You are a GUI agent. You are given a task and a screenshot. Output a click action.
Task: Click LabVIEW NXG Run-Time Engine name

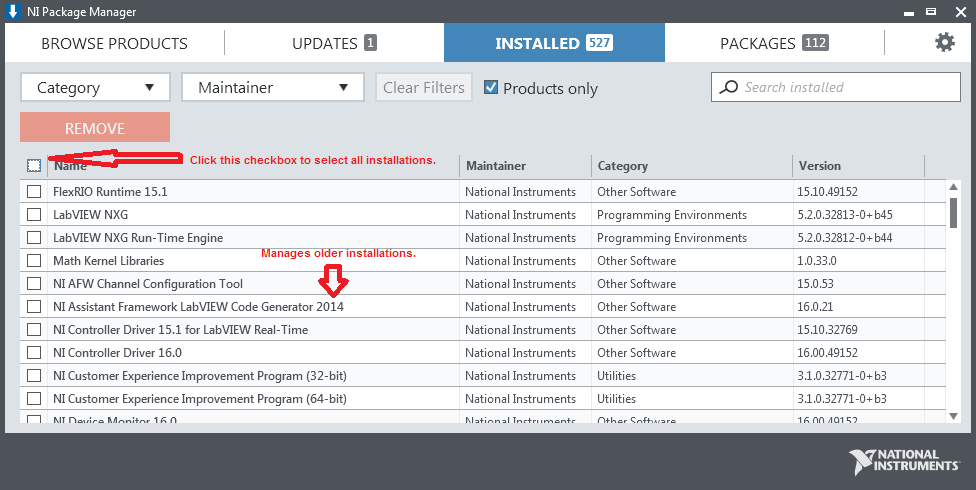(x=138, y=238)
